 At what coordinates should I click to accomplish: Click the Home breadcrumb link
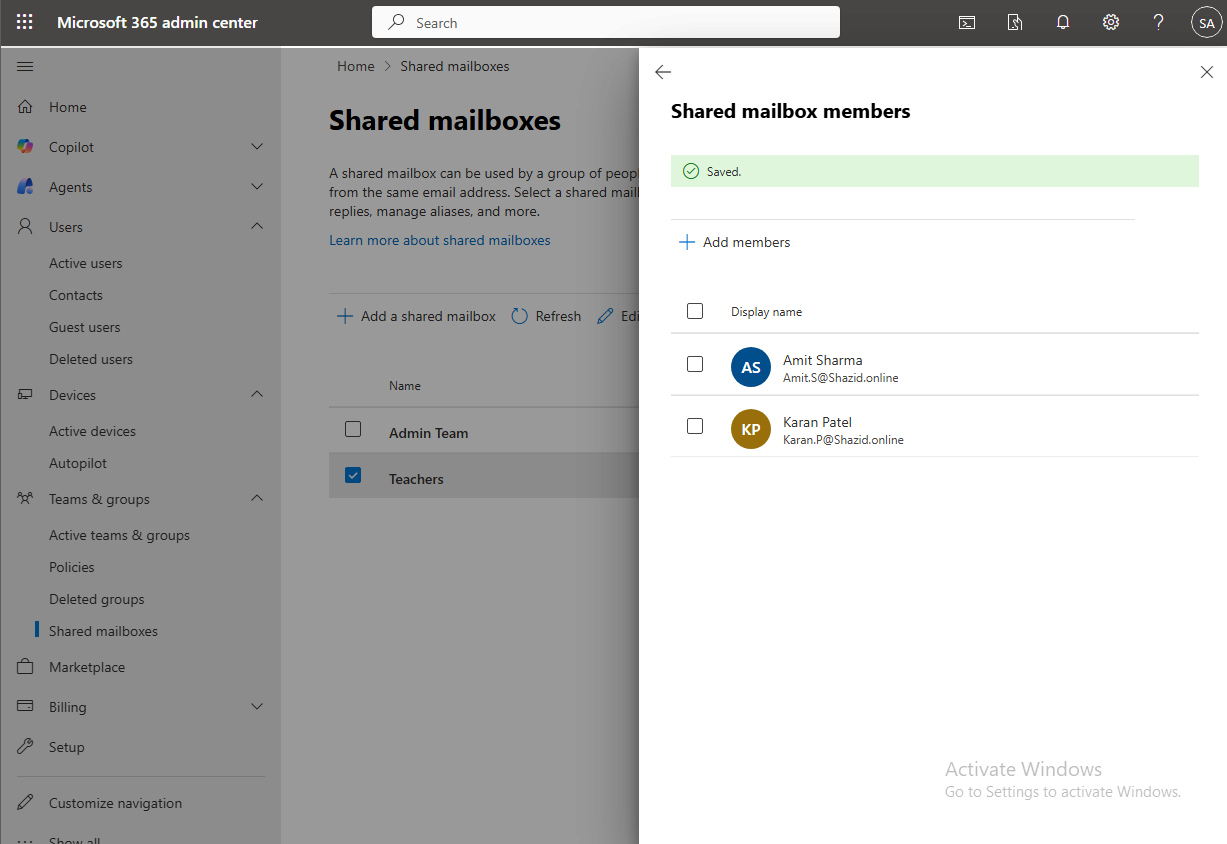click(x=356, y=66)
